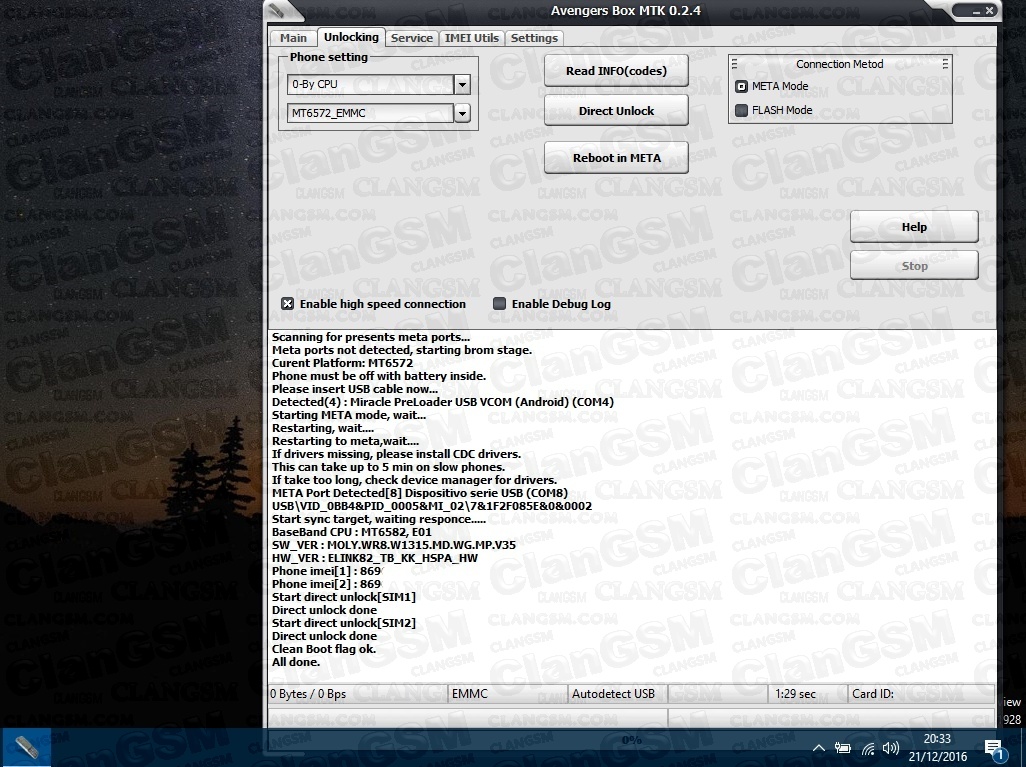Click the EMMC status bar field

pyautogui.click(x=508, y=694)
